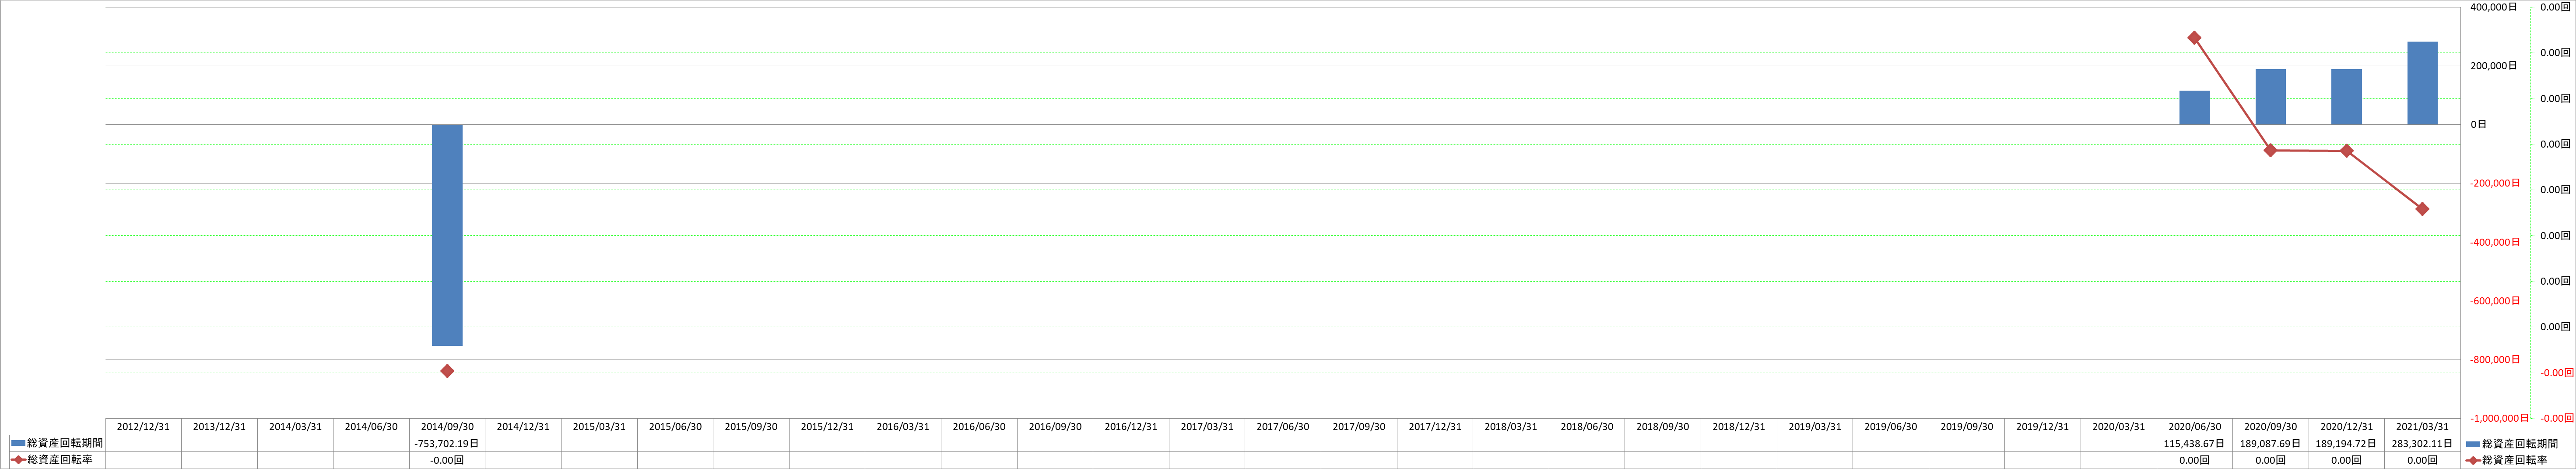The height and width of the screenshot is (469, 2576).
Task: Select the large negative bar for 2014/09/30
Action: (x=447, y=235)
